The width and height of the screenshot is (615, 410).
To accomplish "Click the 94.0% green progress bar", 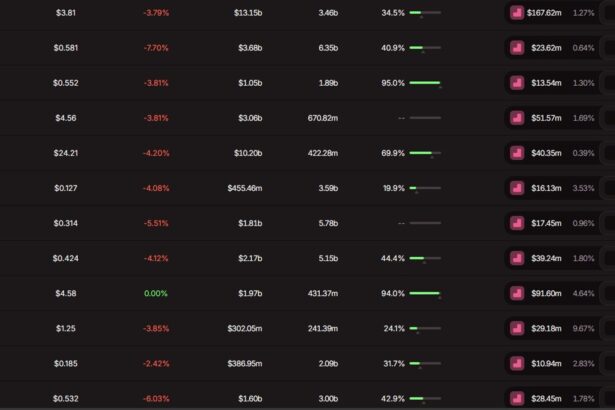I will point(424,293).
